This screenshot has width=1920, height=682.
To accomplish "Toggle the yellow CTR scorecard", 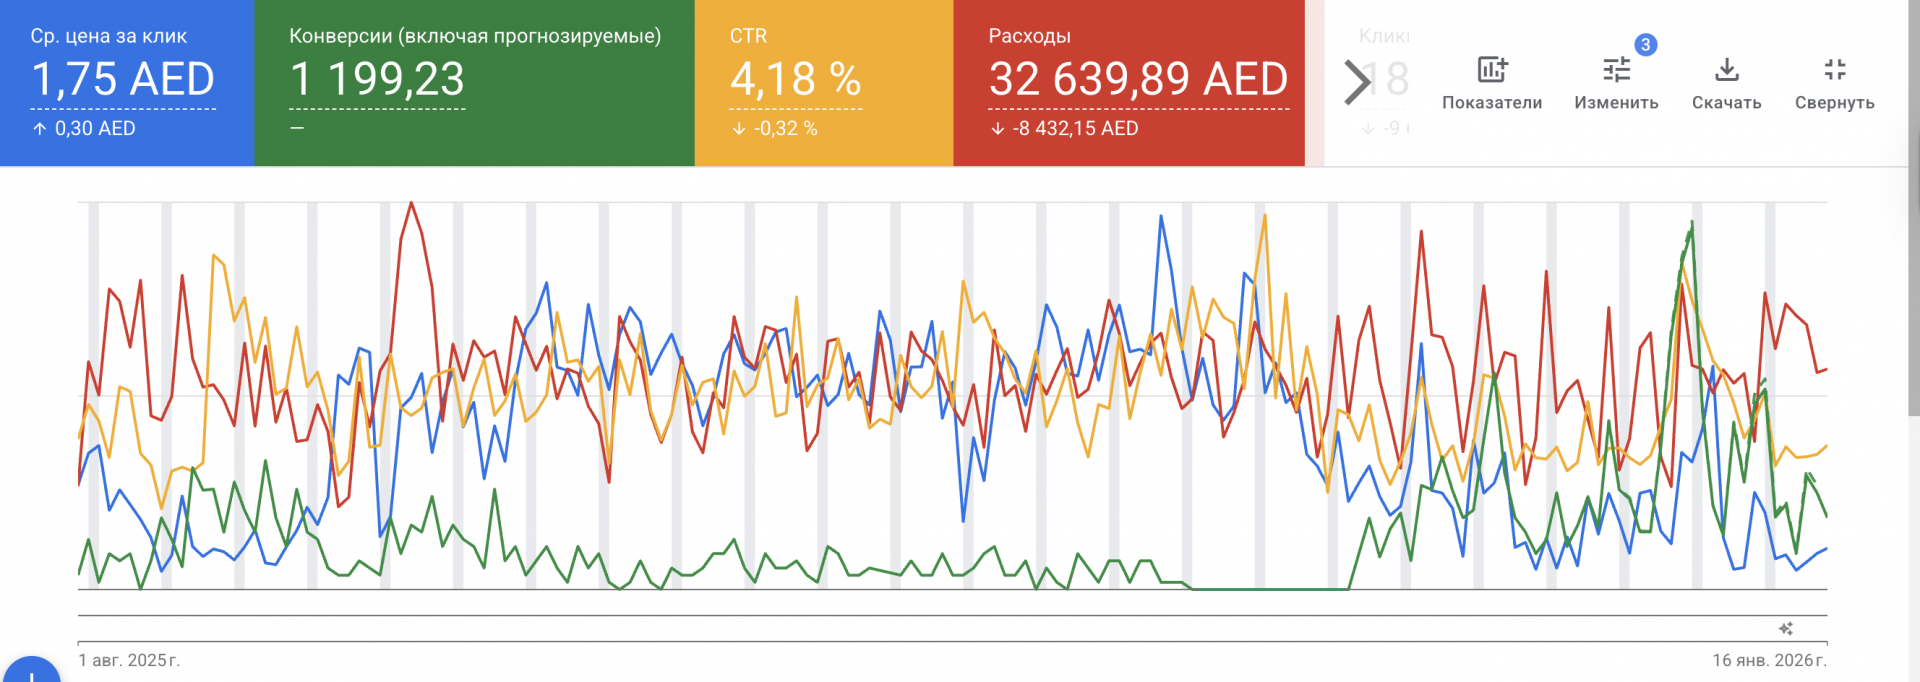I will [823, 83].
